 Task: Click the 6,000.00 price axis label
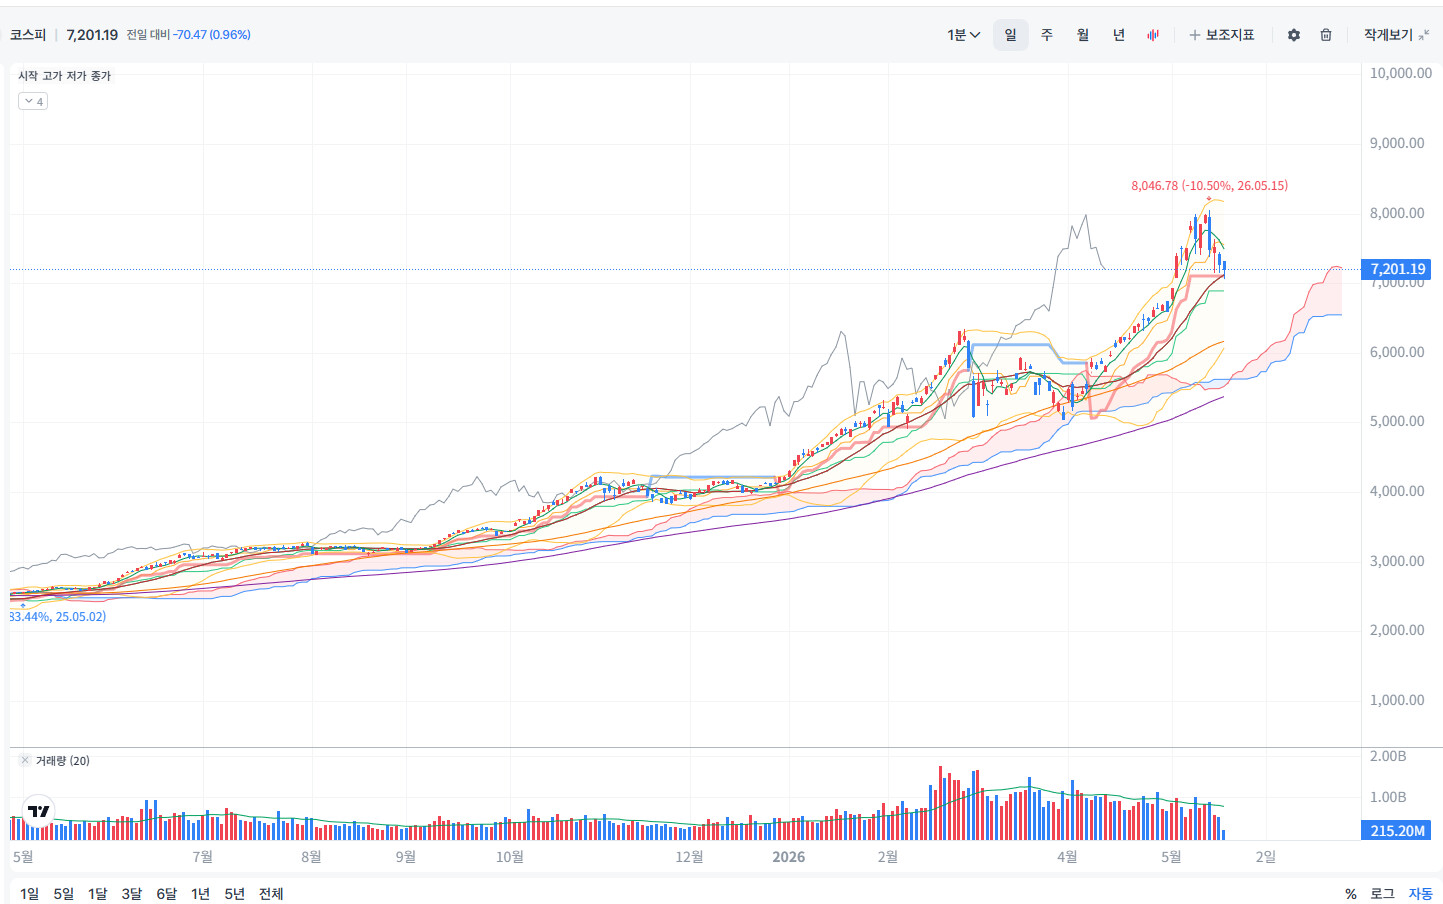pyautogui.click(x=1397, y=352)
